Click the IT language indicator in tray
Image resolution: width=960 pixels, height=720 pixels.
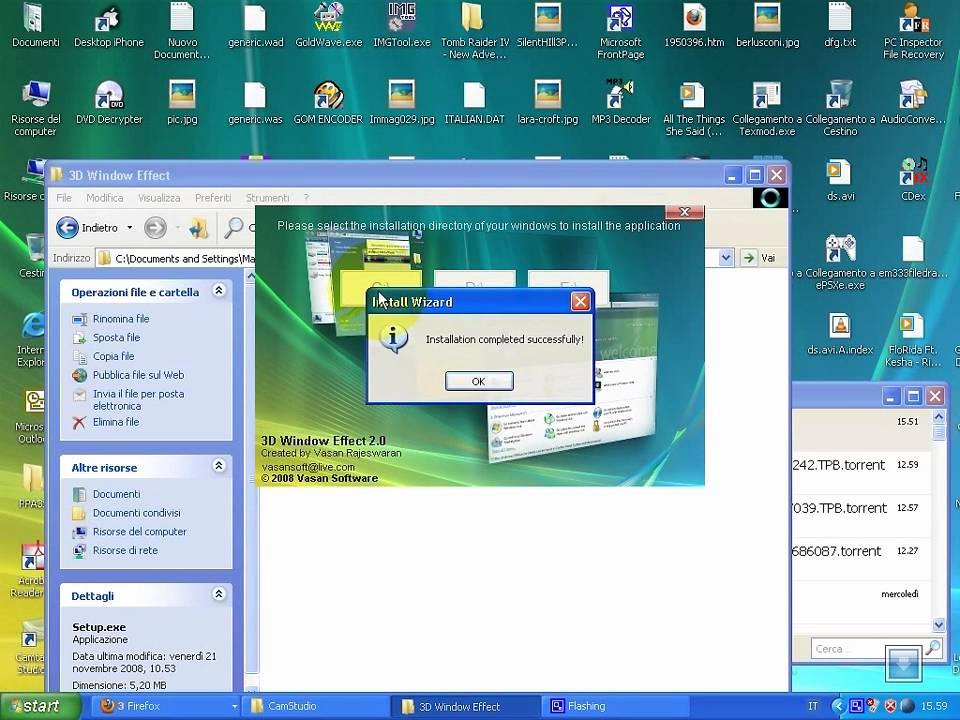tap(812, 706)
